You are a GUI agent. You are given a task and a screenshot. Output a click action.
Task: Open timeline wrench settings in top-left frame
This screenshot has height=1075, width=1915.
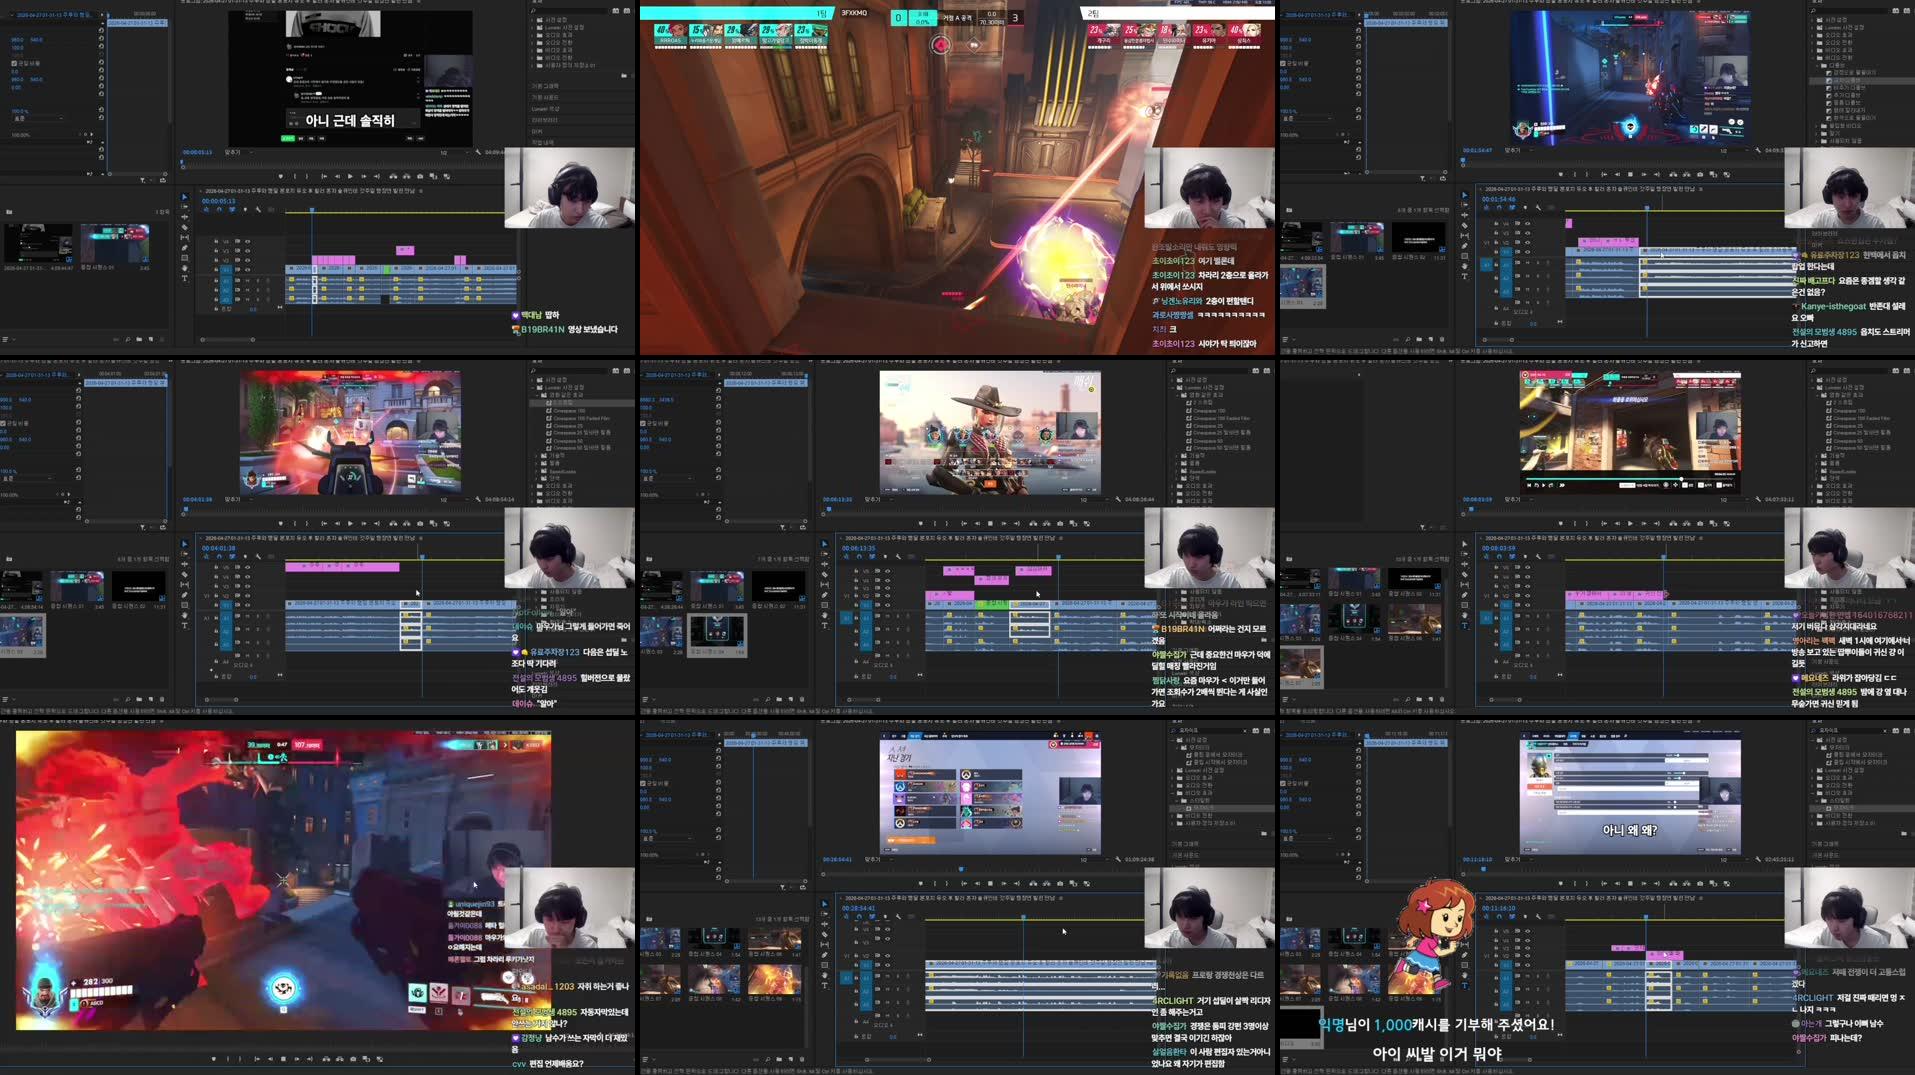click(x=258, y=210)
